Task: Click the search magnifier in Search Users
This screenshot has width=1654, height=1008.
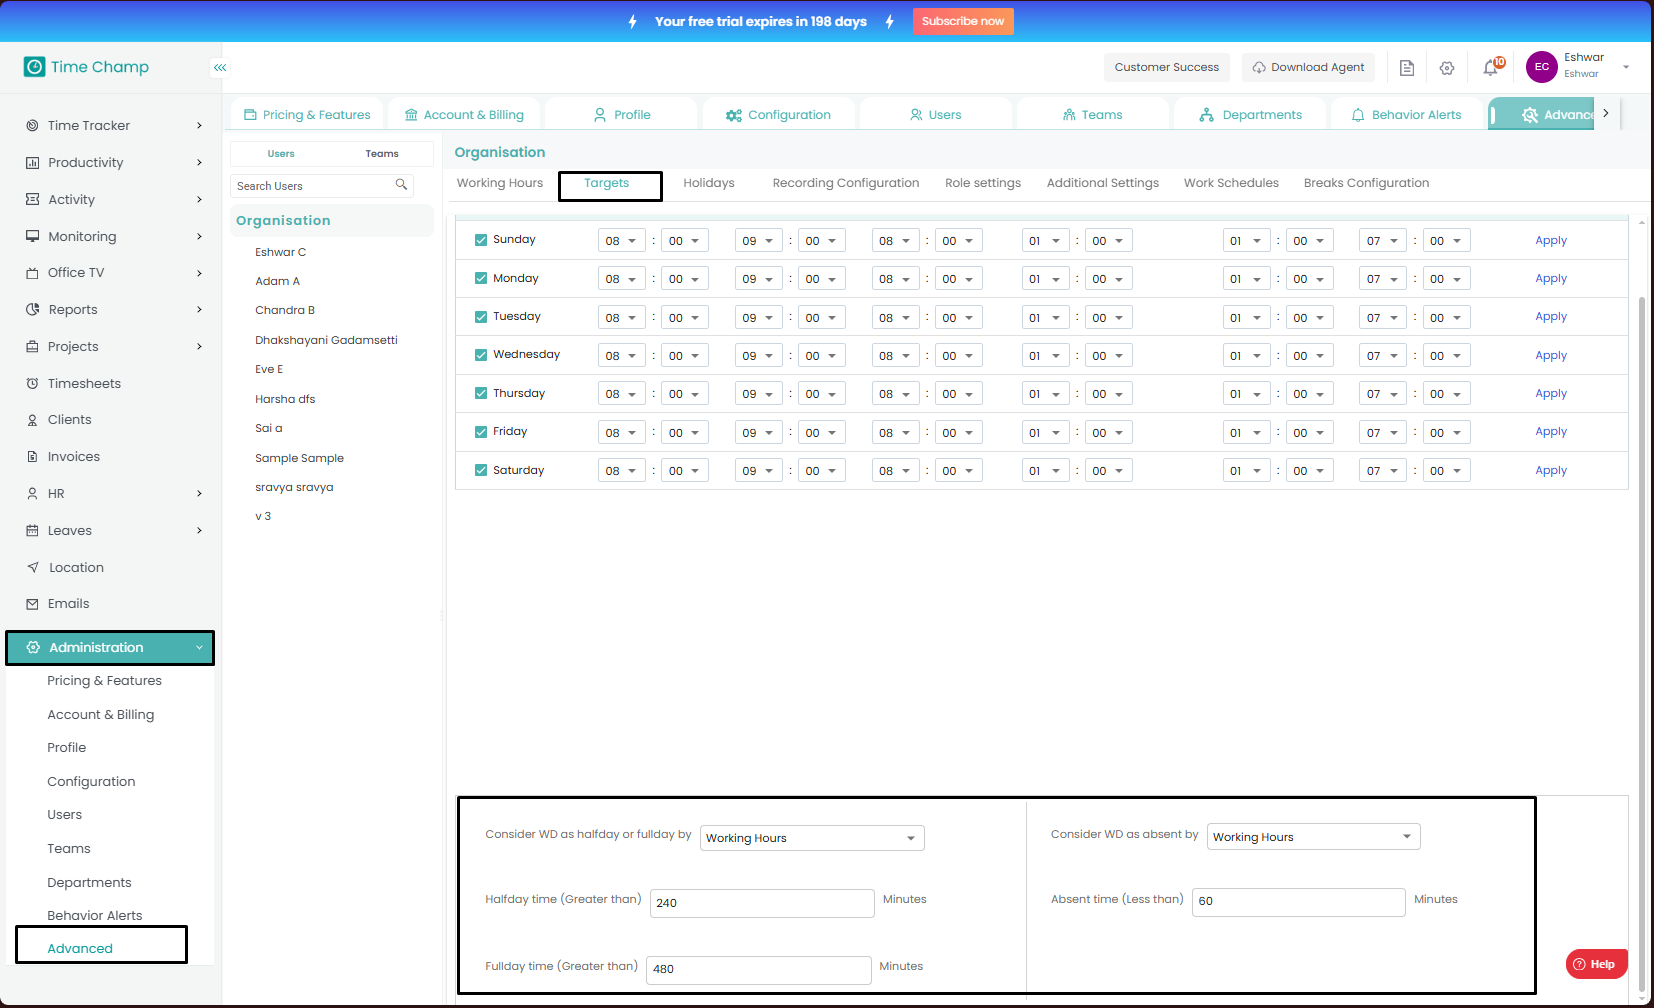Action: [x=401, y=185]
